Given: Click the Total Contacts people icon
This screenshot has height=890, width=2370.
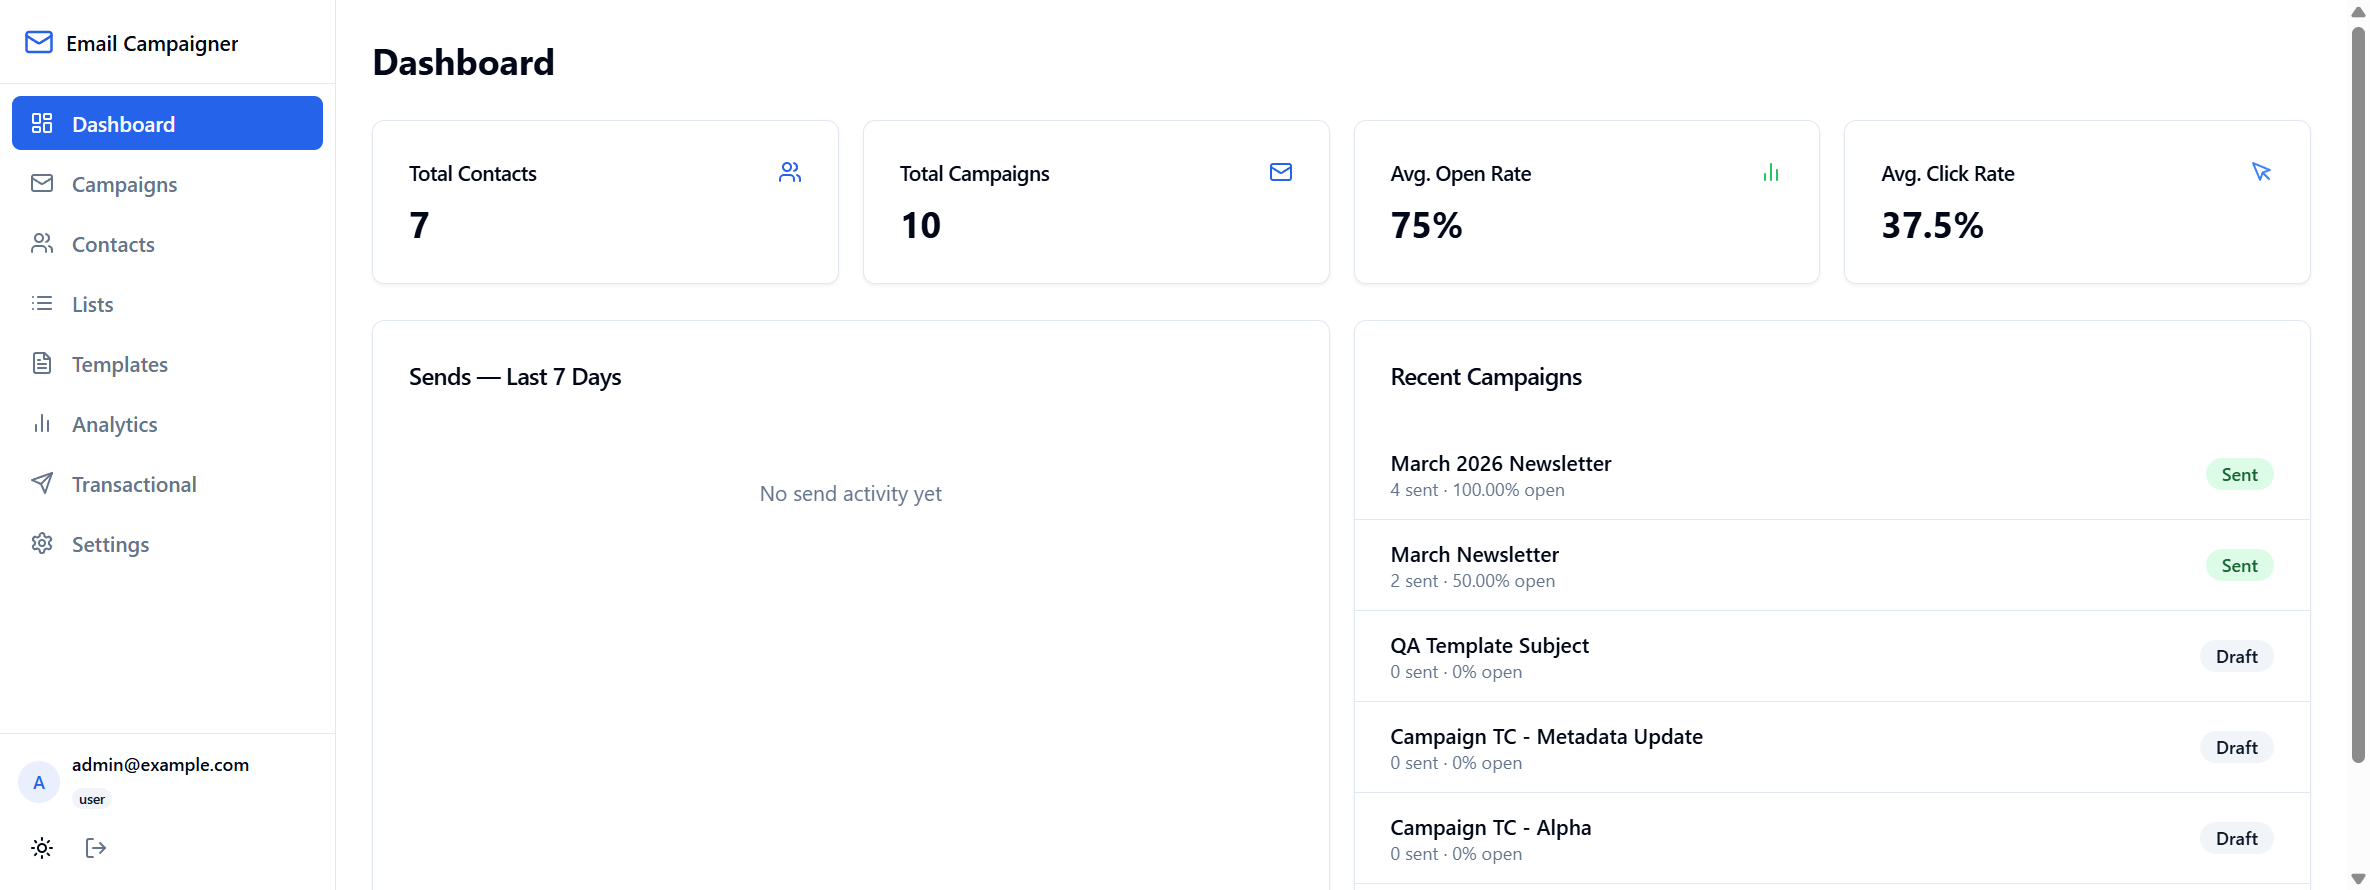Looking at the screenshot, I should (x=790, y=173).
